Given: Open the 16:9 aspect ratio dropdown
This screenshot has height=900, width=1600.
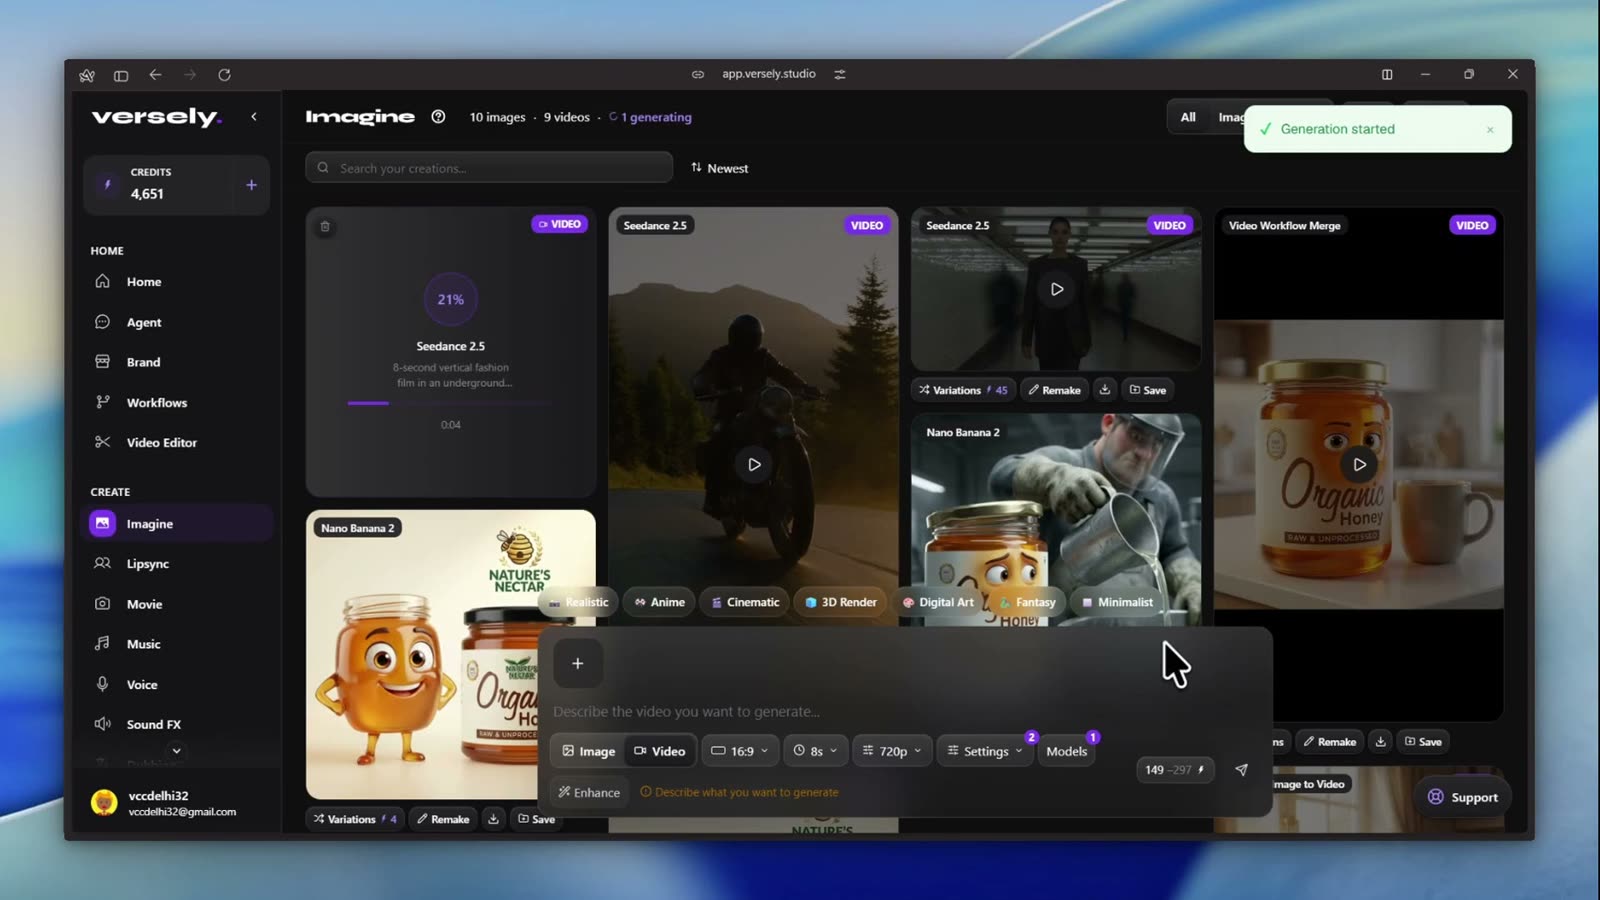Looking at the screenshot, I should click(740, 751).
